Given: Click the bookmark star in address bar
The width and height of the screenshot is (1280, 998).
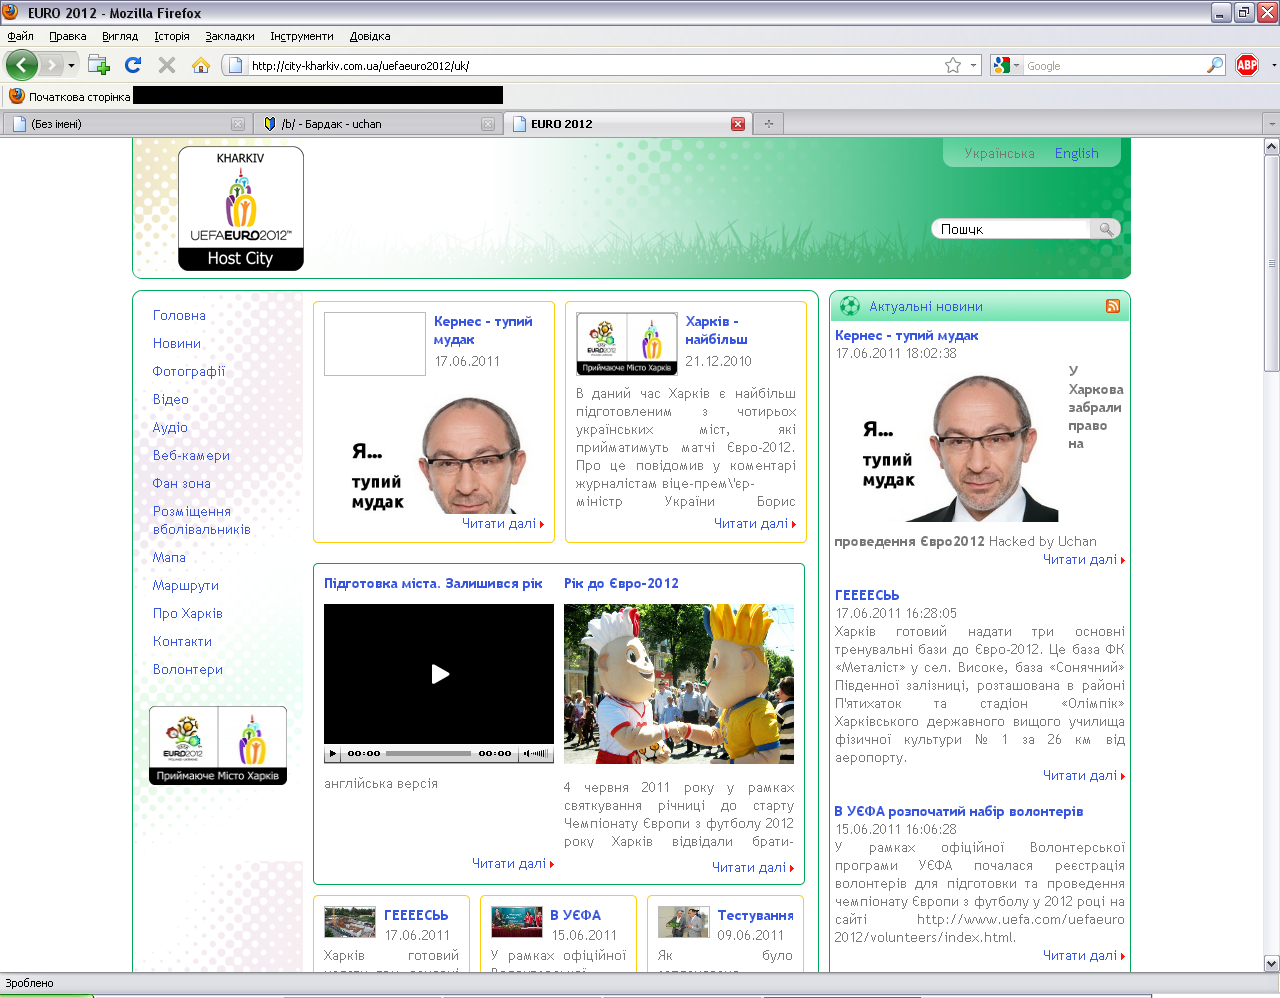Looking at the screenshot, I should [953, 65].
